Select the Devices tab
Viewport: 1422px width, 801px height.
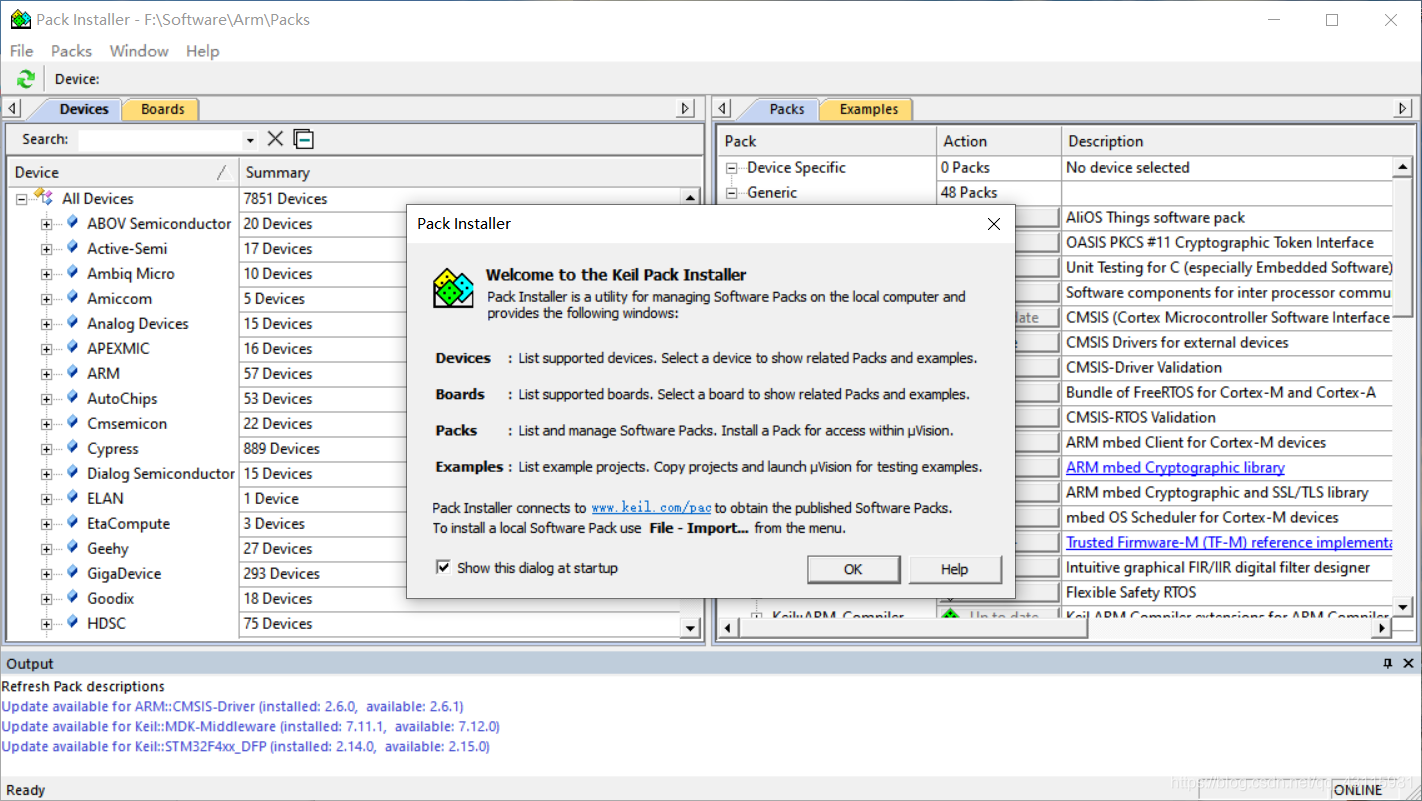coord(83,109)
